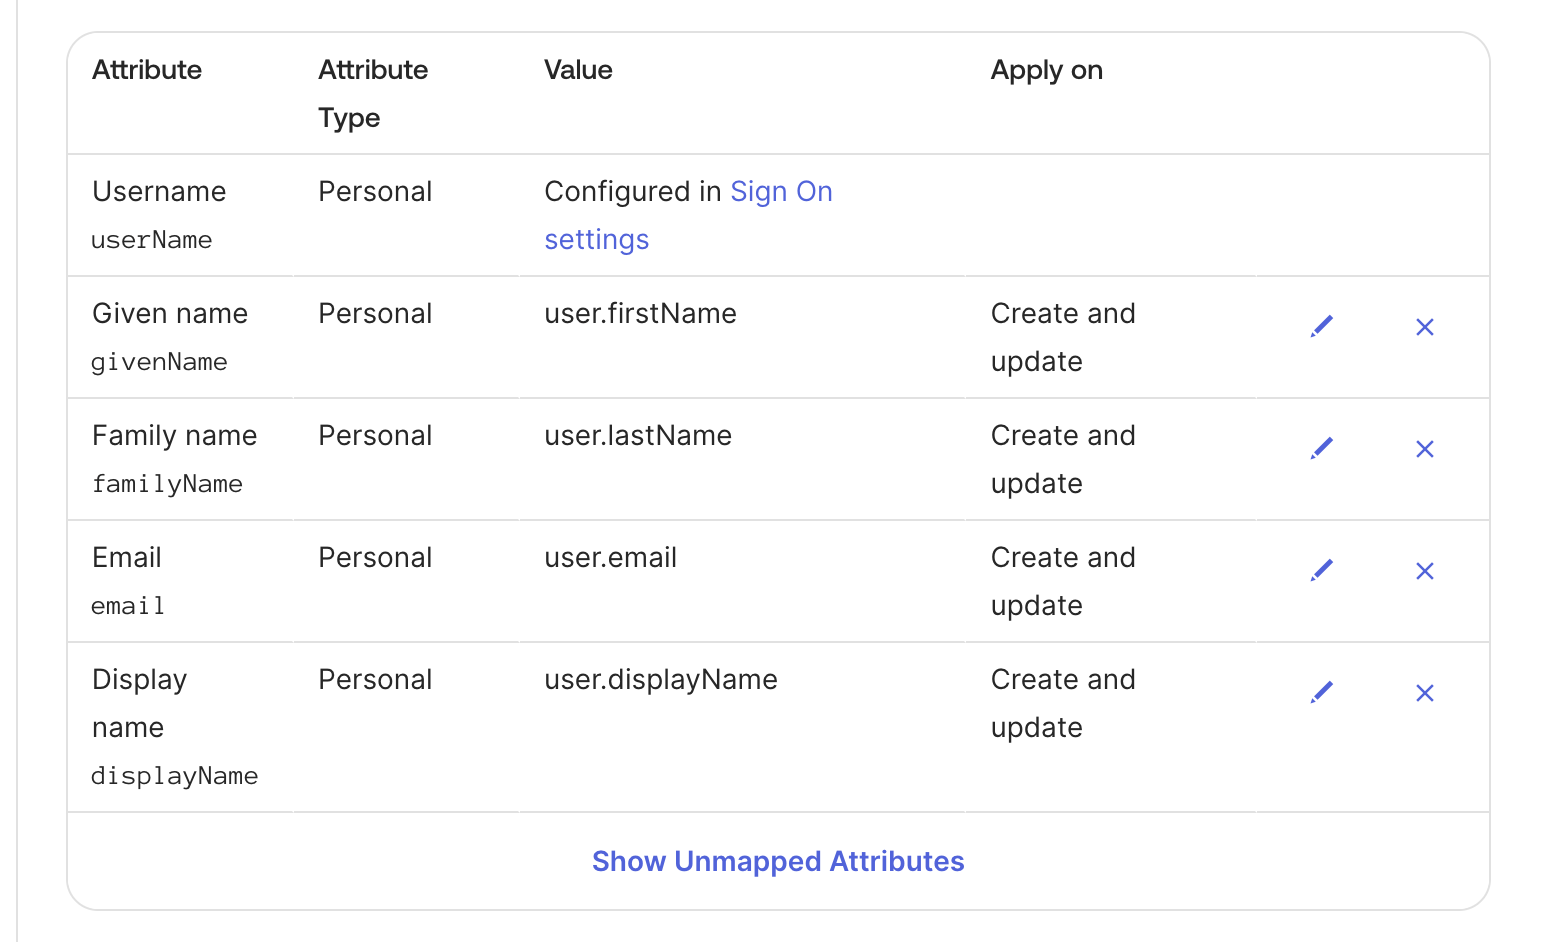1544x942 pixels.
Task: Edit the Given name attribute mapping
Action: 1322,327
